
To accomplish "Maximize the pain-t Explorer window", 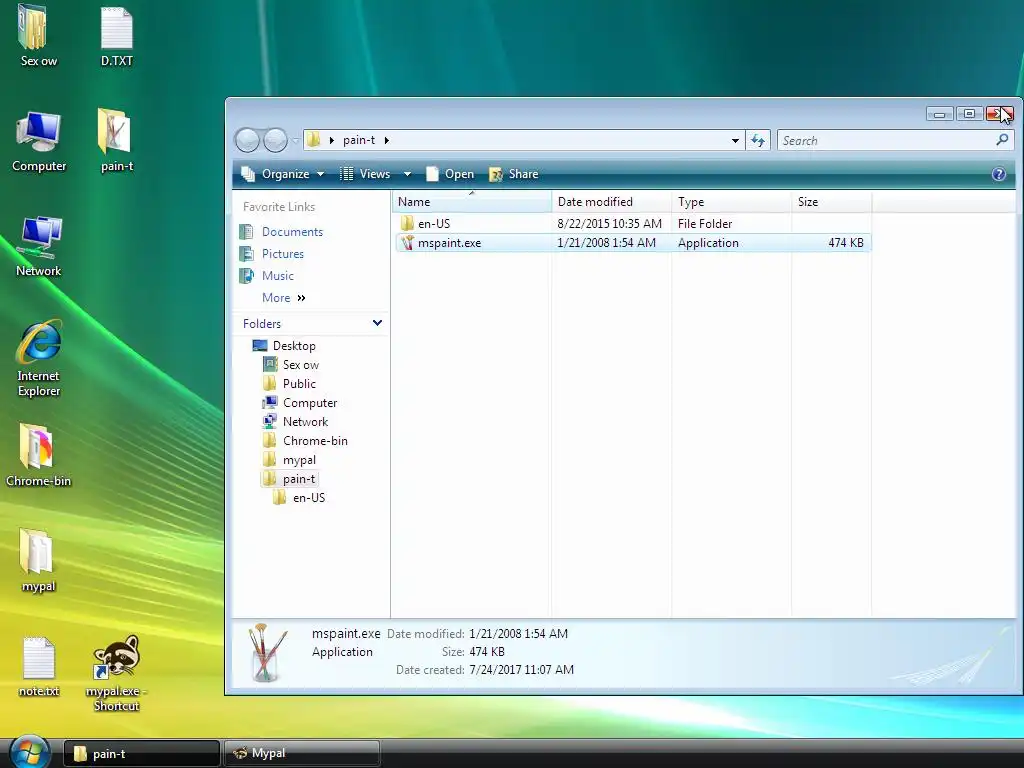I will coord(969,114).
